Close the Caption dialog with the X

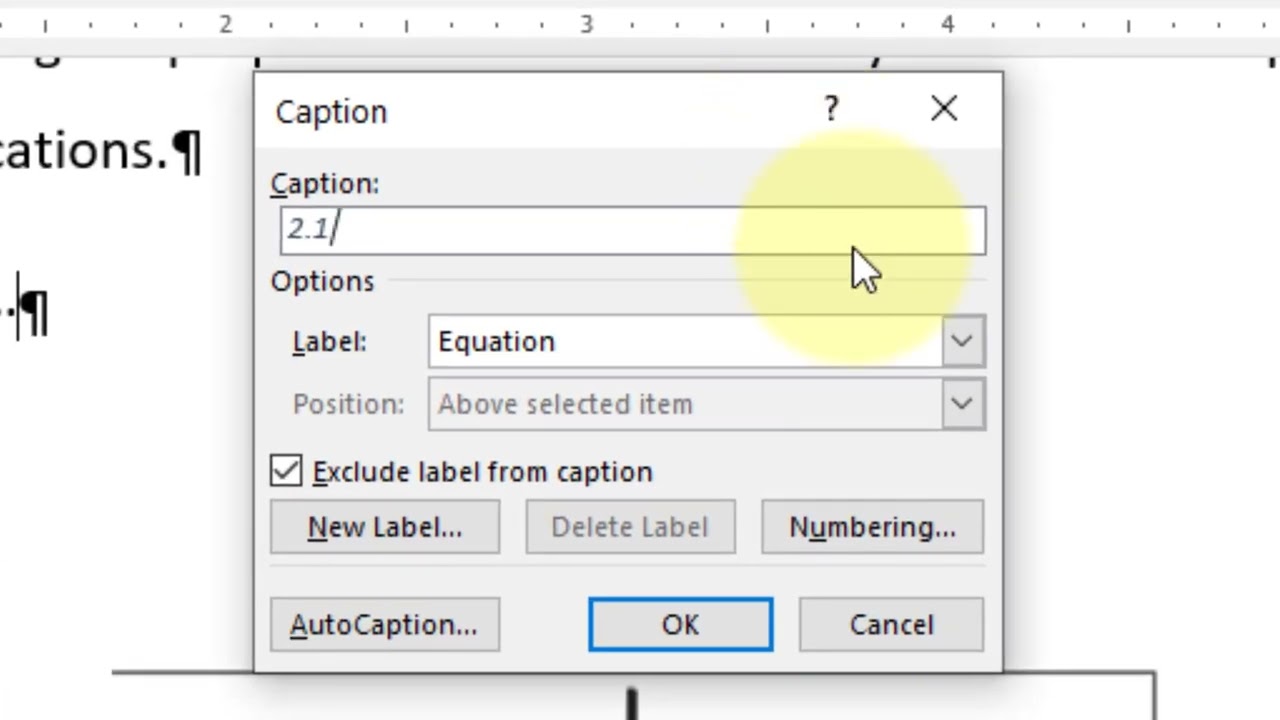point(944,109)
